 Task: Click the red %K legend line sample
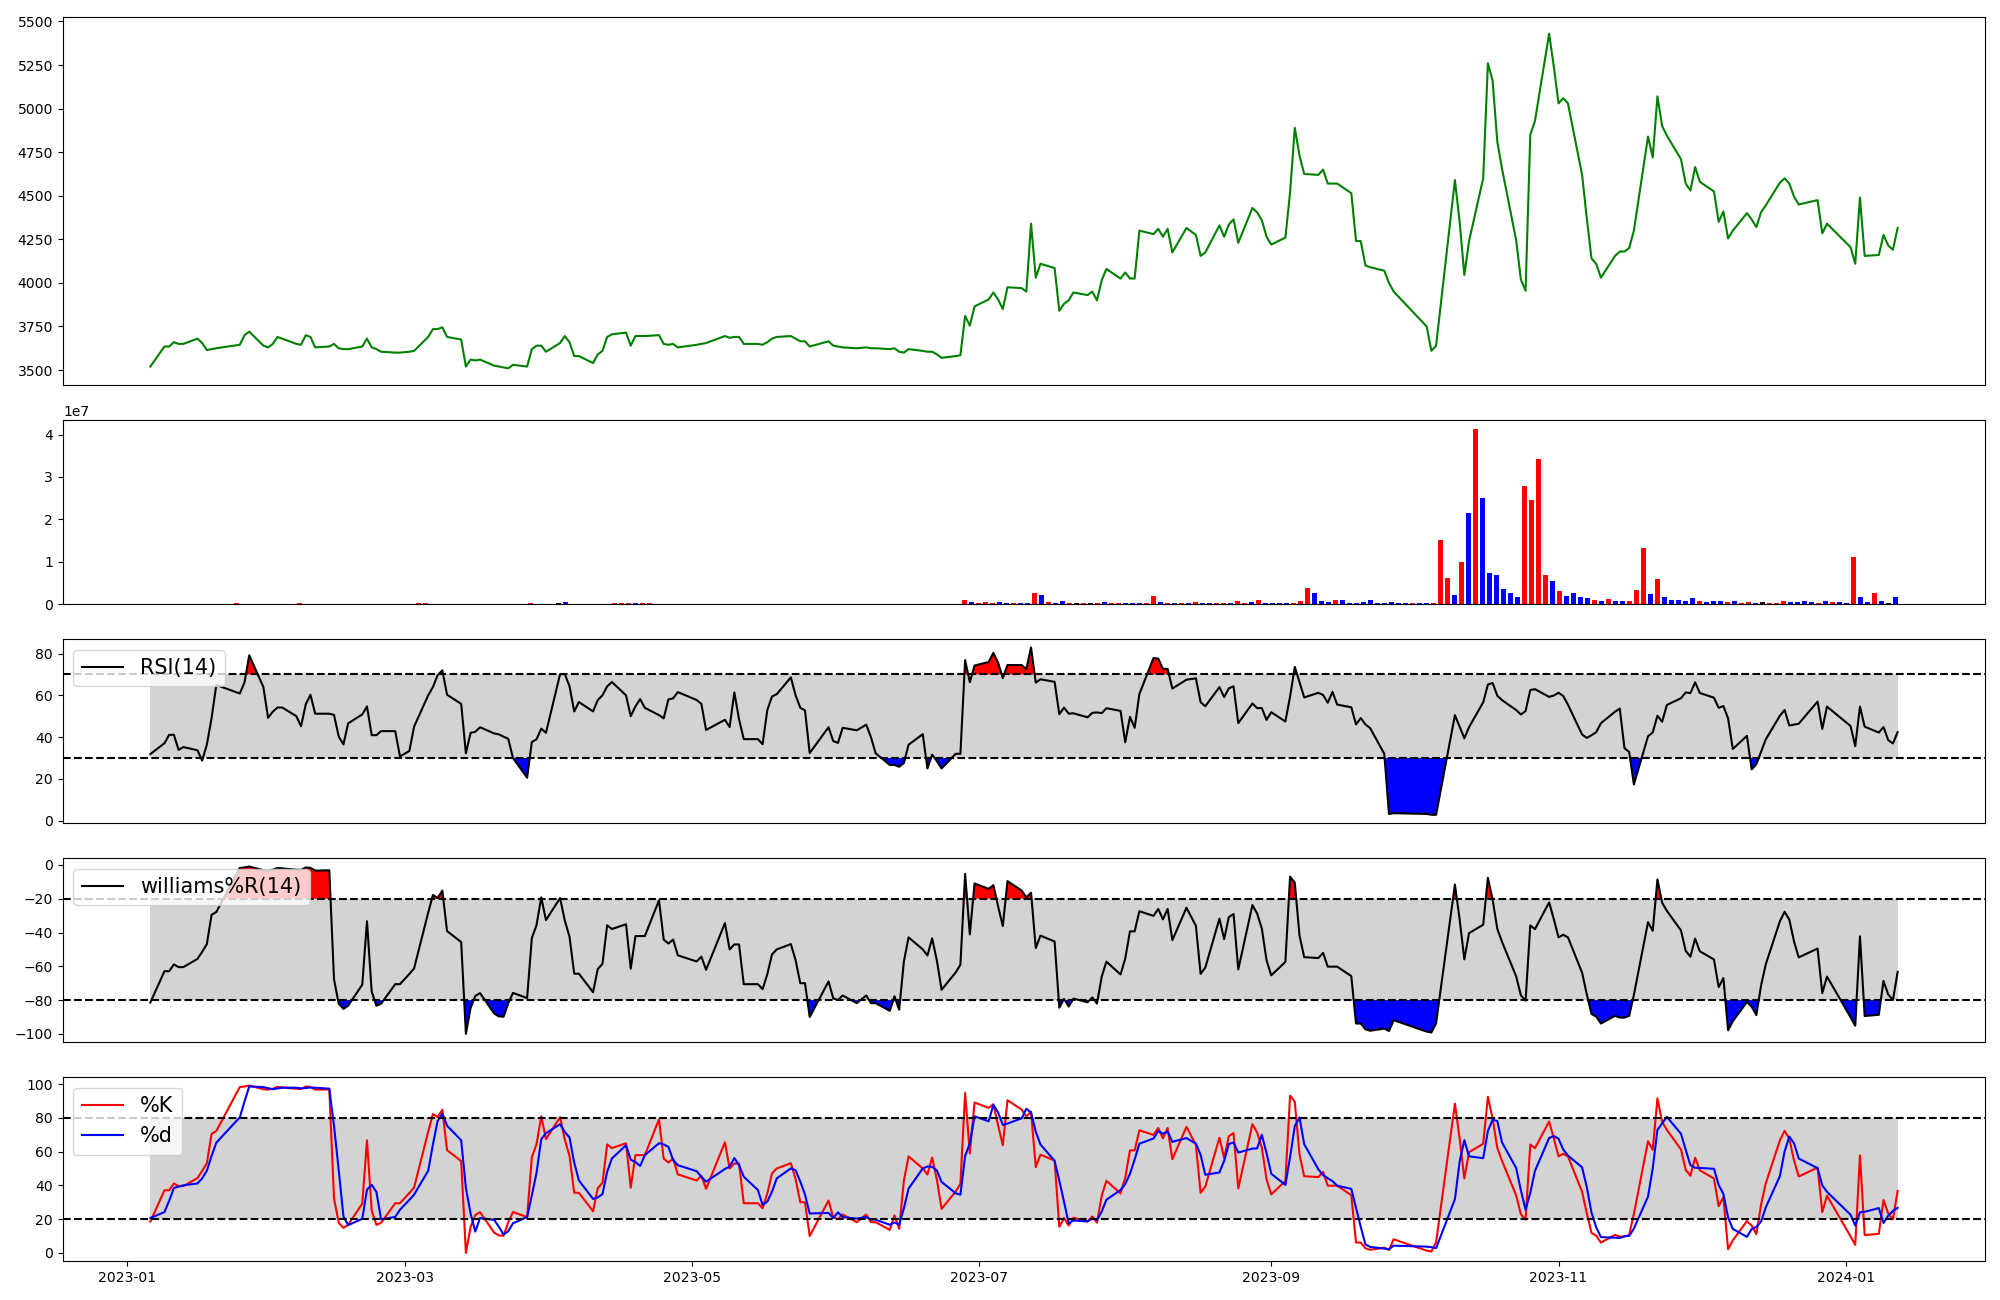pyautogui.click(x=102, y=1105)
